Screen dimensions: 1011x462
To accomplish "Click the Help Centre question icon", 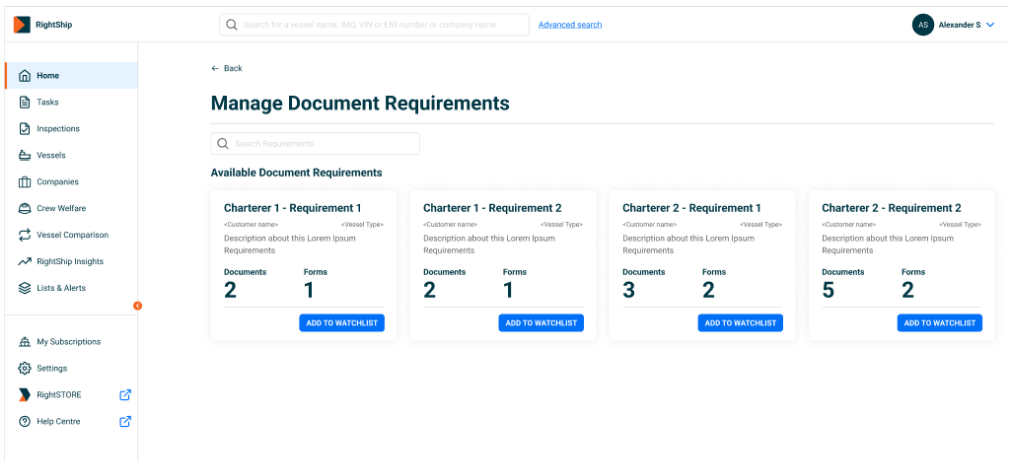I will click(x=25, y=421).
